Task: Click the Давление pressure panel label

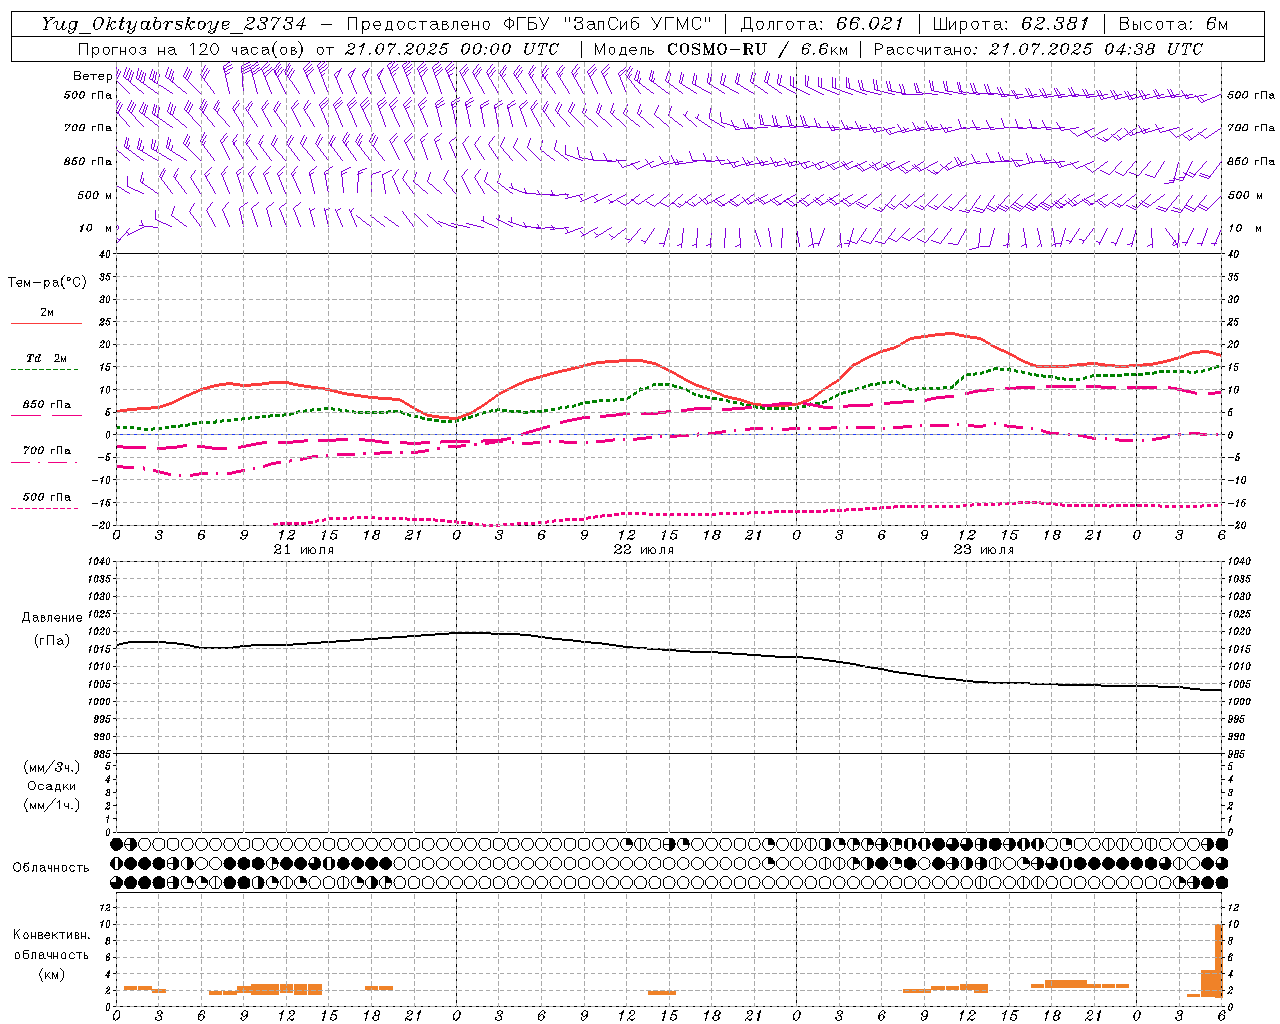Action: pyautogui.click(x=52, y=618)
